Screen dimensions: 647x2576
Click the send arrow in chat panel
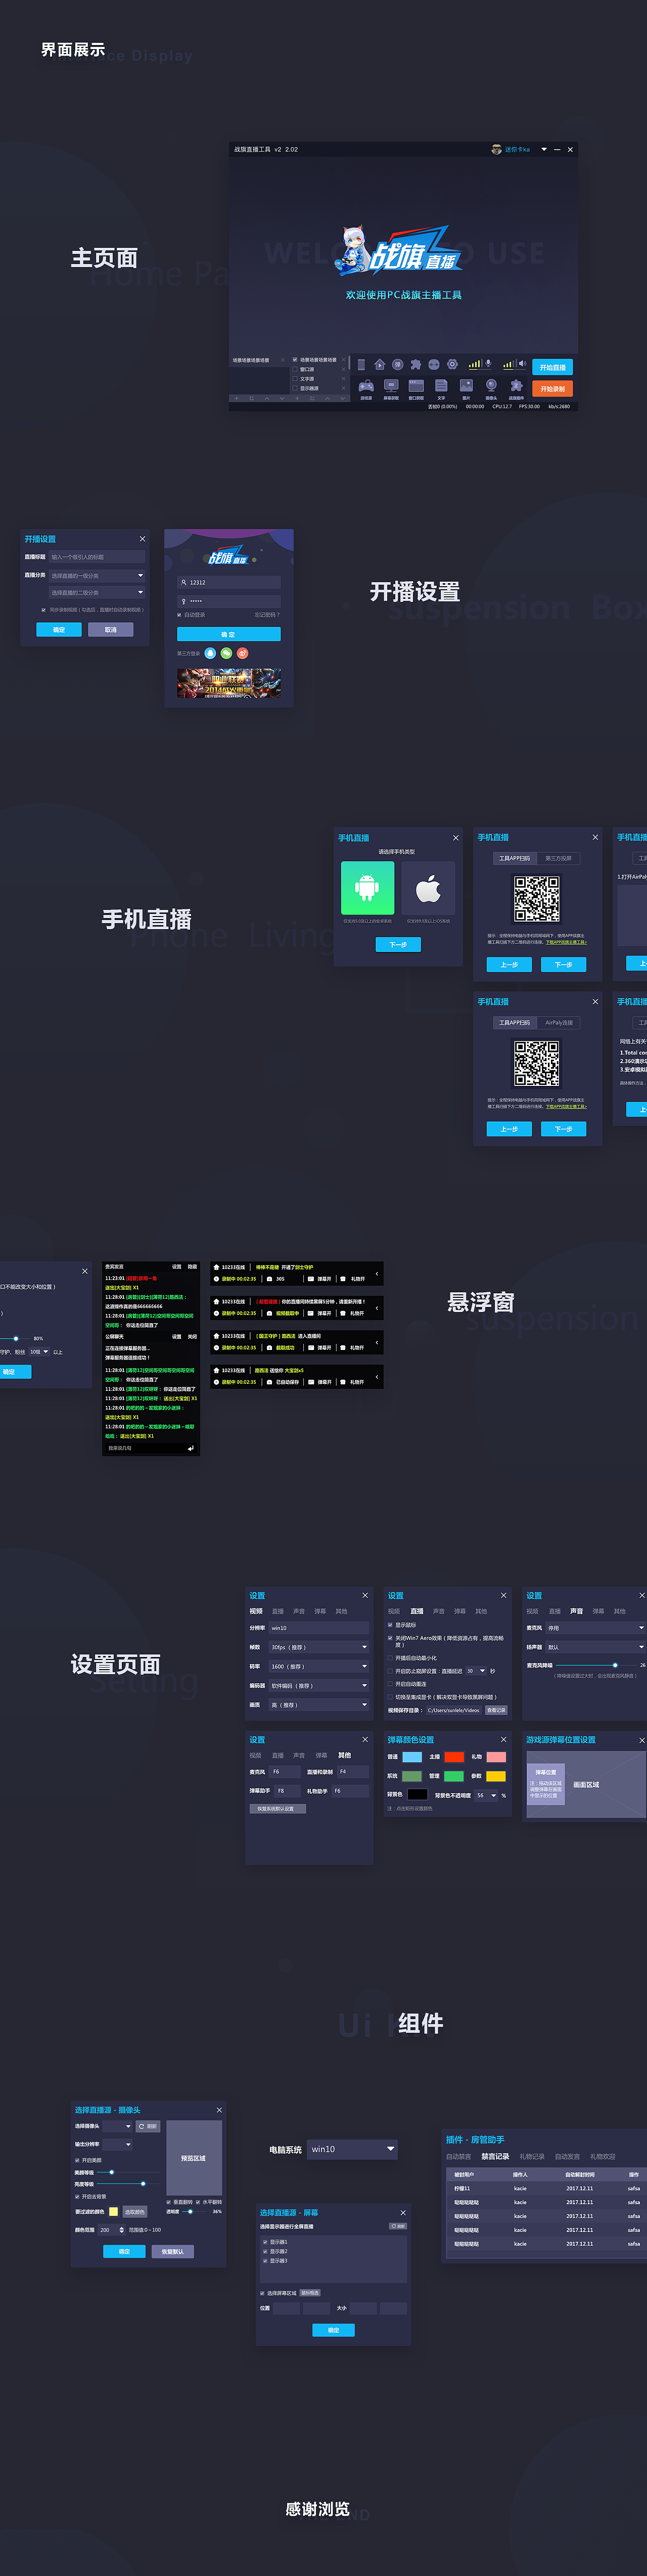click(x=190, y=1447)
